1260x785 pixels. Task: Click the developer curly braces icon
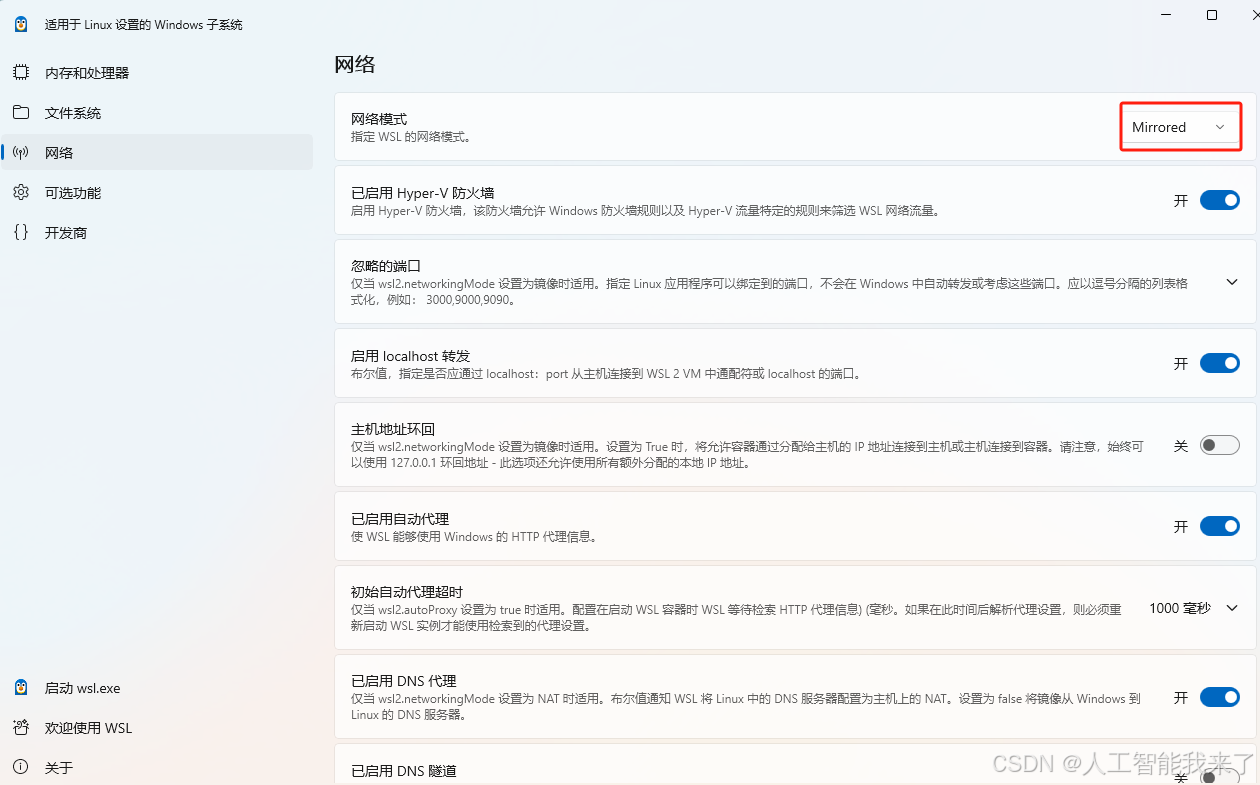(x=21, y=233)
